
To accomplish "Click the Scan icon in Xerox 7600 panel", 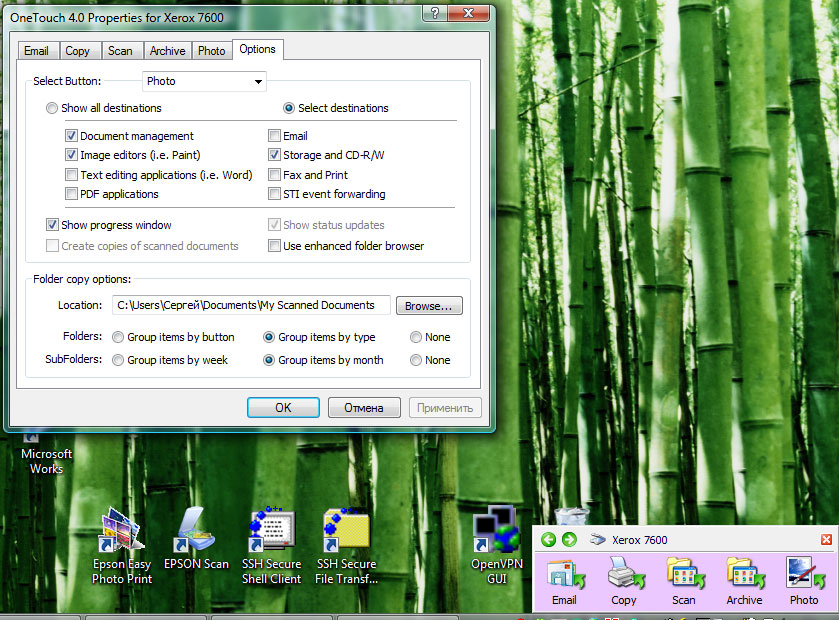I will (685, 573).
